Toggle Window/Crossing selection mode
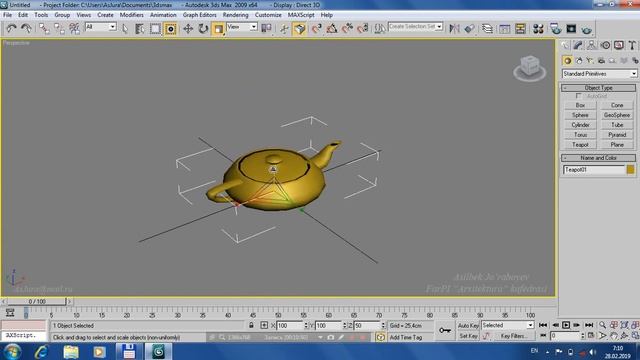Viewport: 640px width, 360px height. coord(171,29)
